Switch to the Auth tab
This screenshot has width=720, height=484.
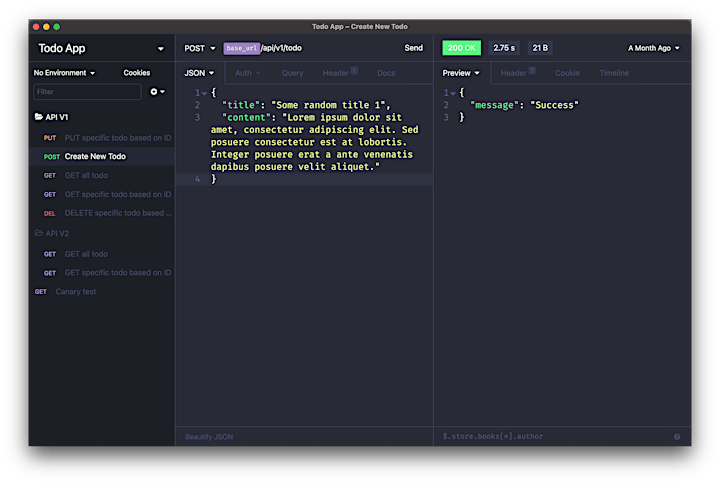[x=247, y=73]
